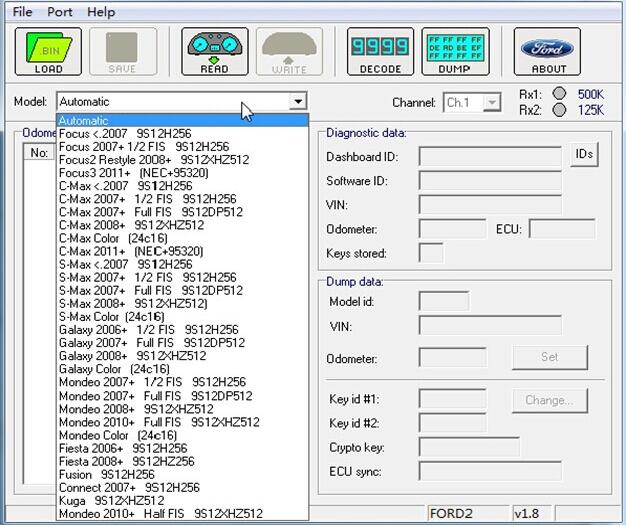Image resolution: width=626 pixels, height=527 pixels.
Task: Pick Mondeo 2010+ Full FIS 9S12XHZ512
Action: (182, 422)
